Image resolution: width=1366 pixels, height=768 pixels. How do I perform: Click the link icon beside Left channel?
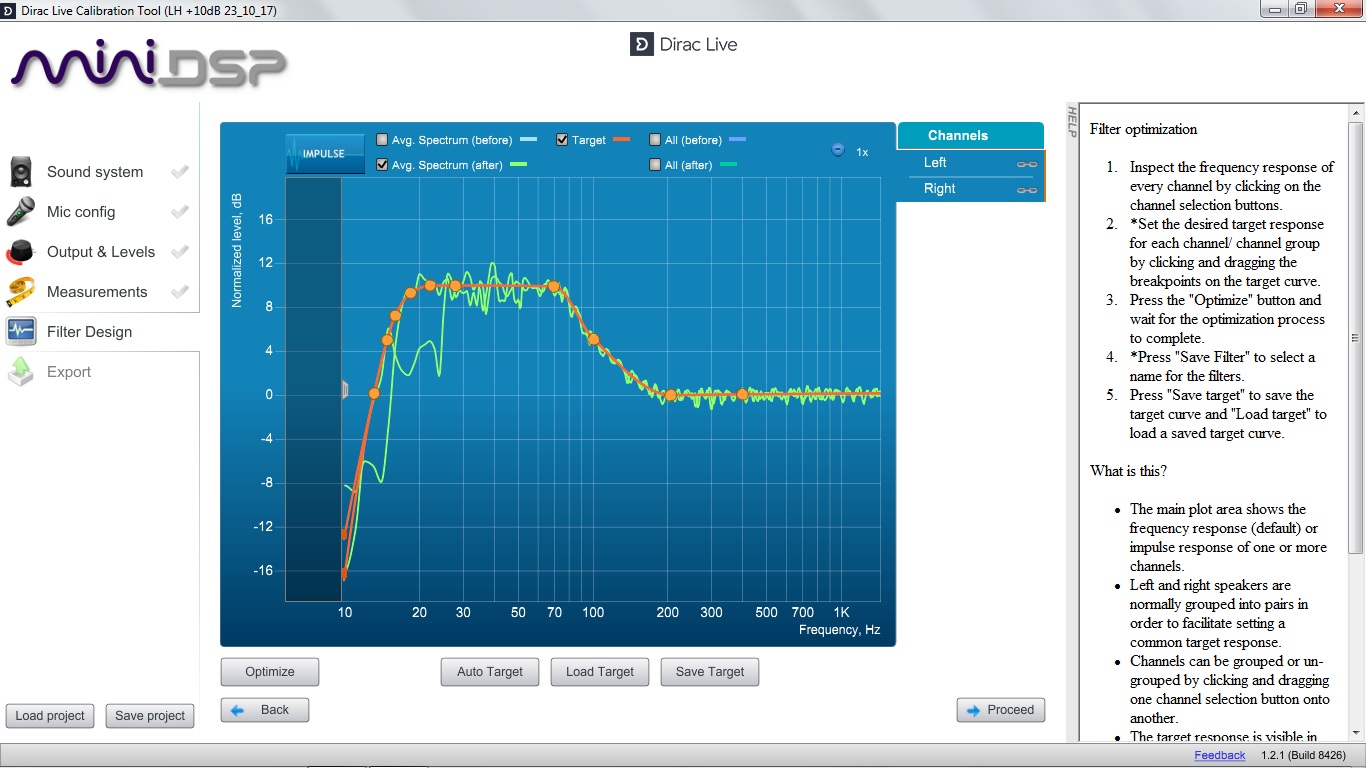click(x=1026, y=164)
